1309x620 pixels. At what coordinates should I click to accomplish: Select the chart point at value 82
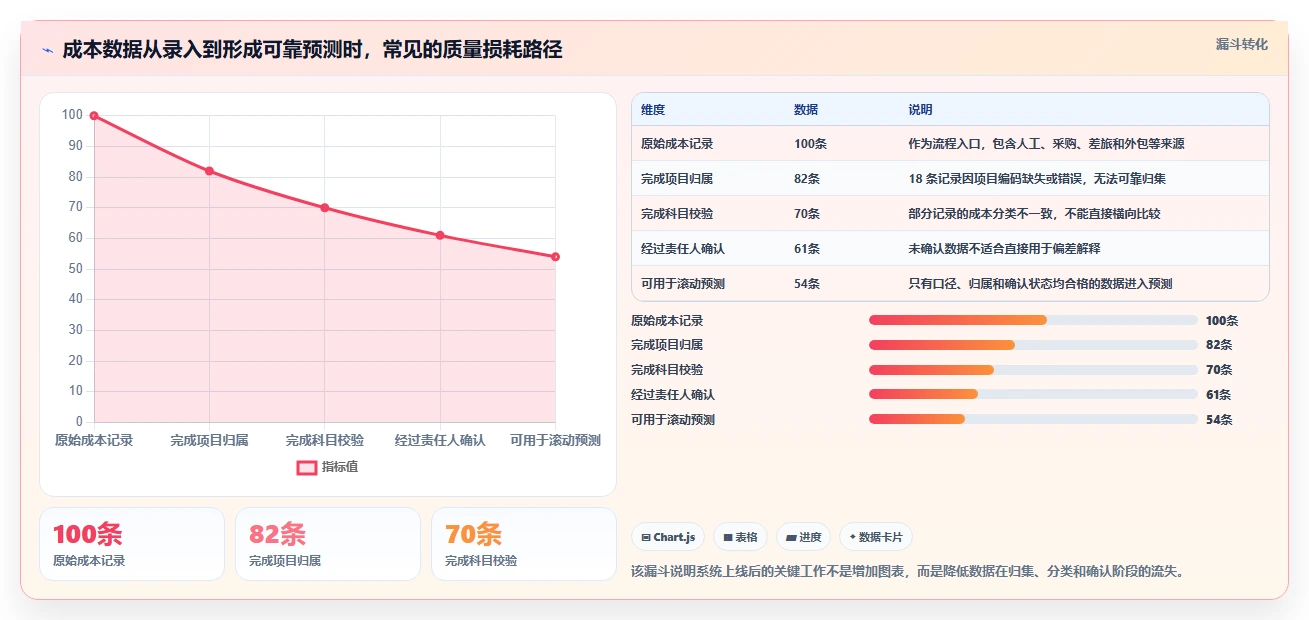click(209, 171)
